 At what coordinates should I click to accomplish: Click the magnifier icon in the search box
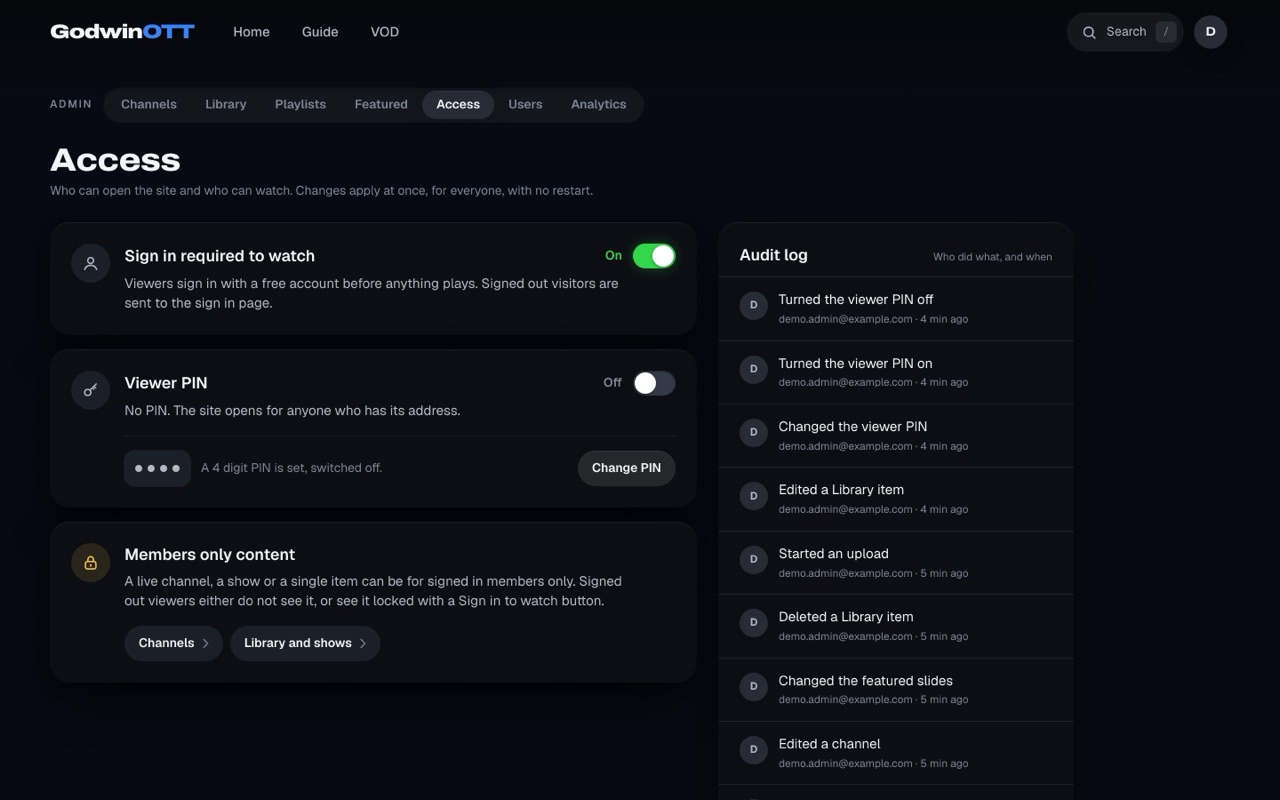coord(1089,32)
